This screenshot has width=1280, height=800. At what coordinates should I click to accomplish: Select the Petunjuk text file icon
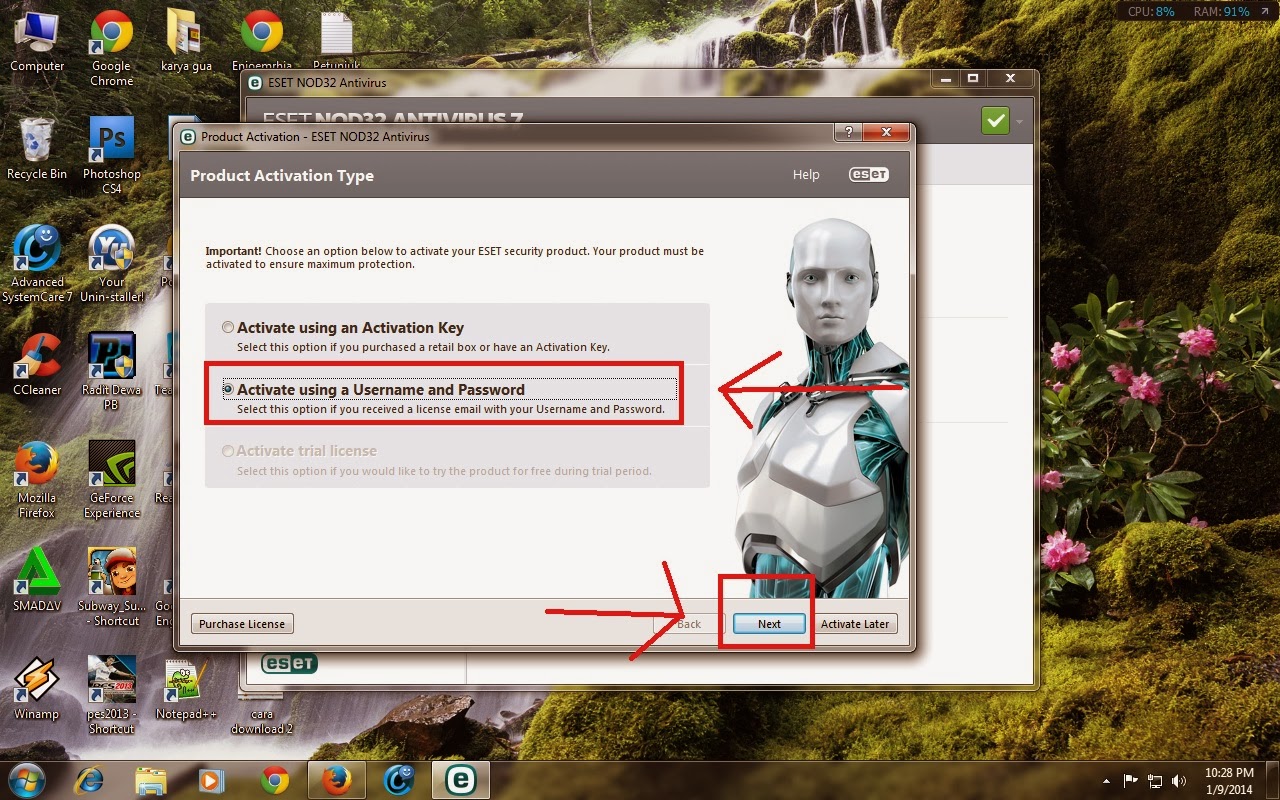(336, 42)
